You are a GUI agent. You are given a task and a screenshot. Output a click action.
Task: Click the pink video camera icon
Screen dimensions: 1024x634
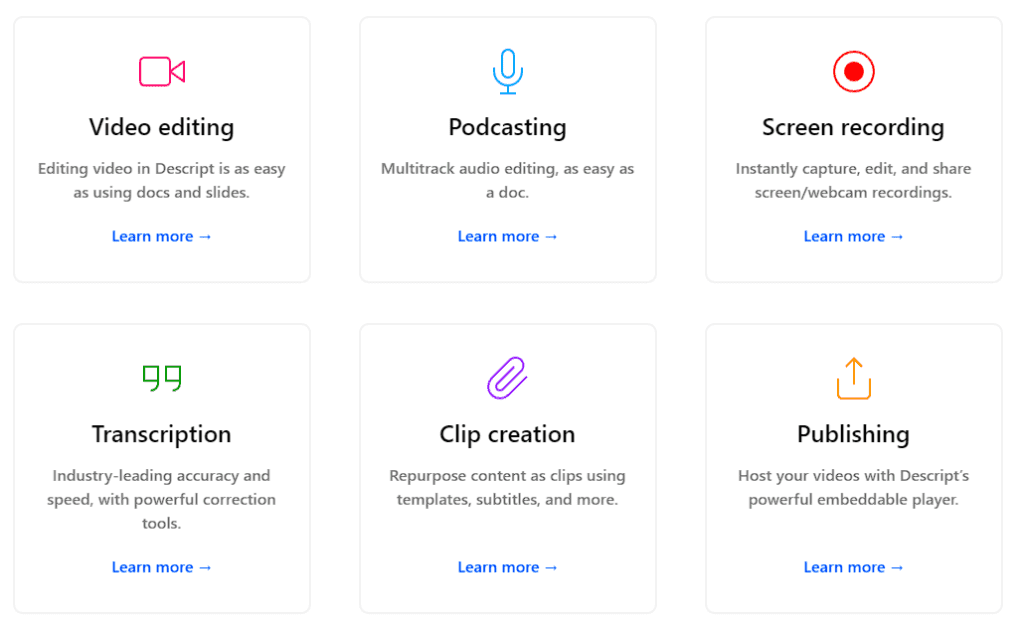(161, 70)
